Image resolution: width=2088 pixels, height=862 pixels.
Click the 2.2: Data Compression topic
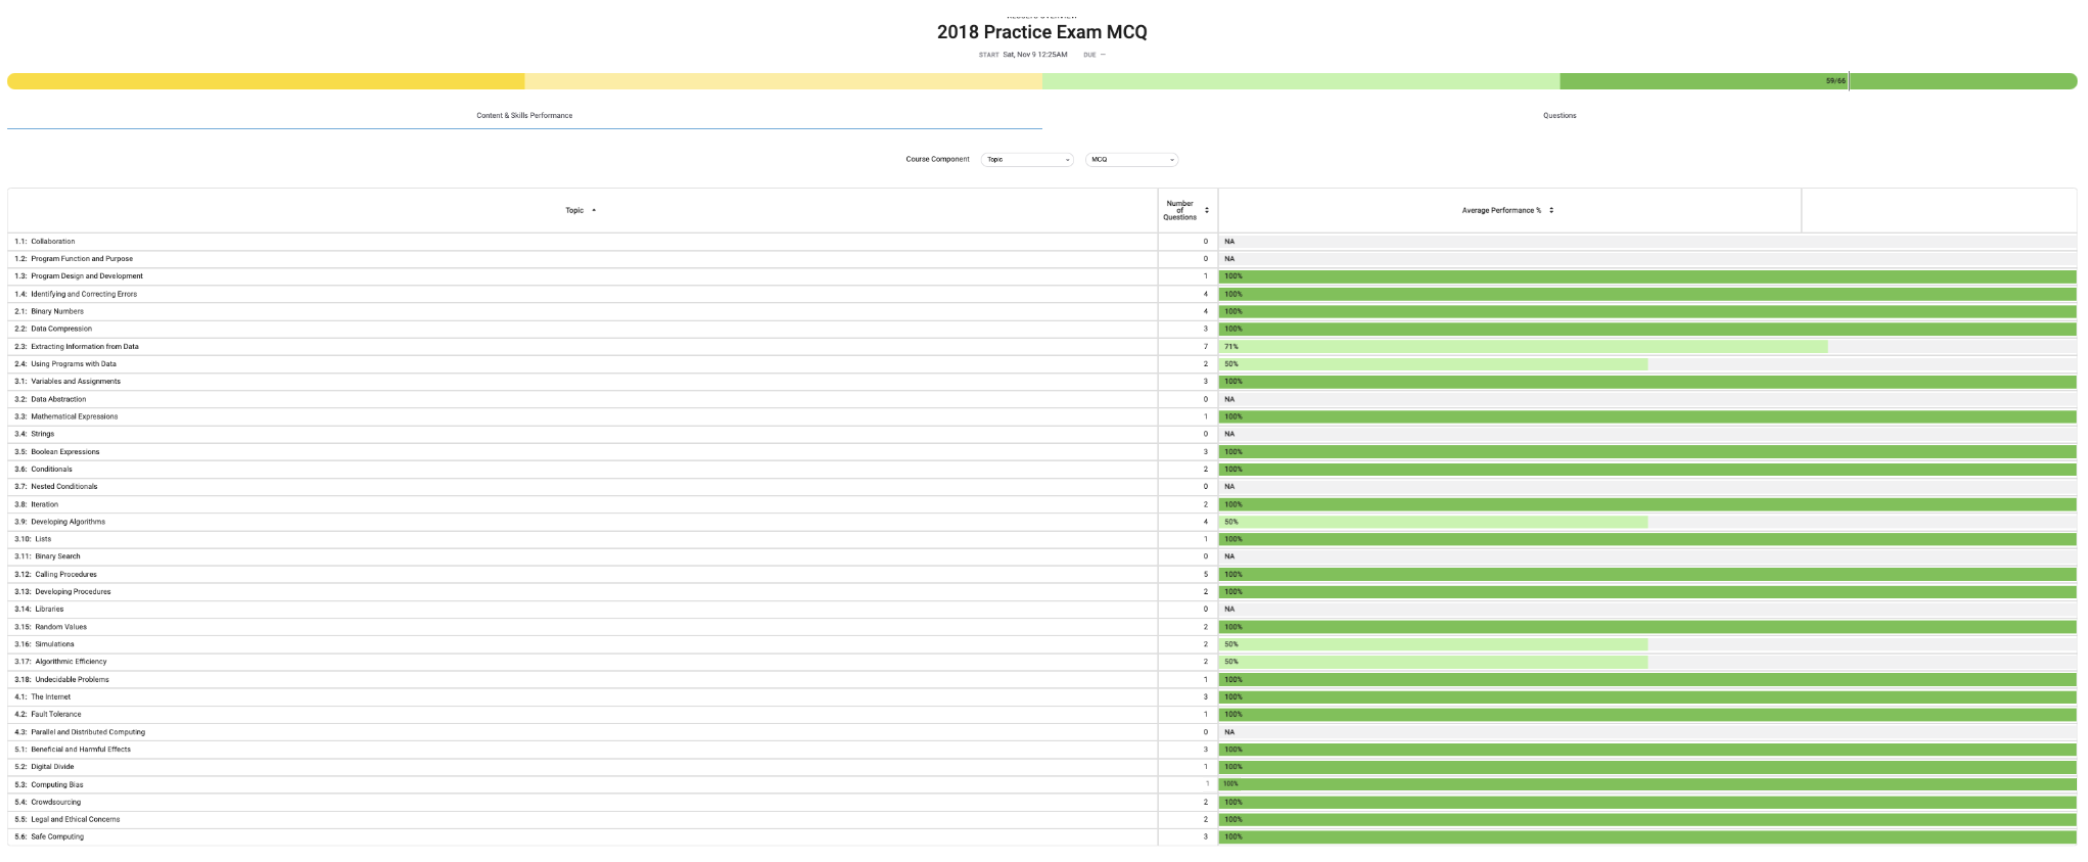53,329
